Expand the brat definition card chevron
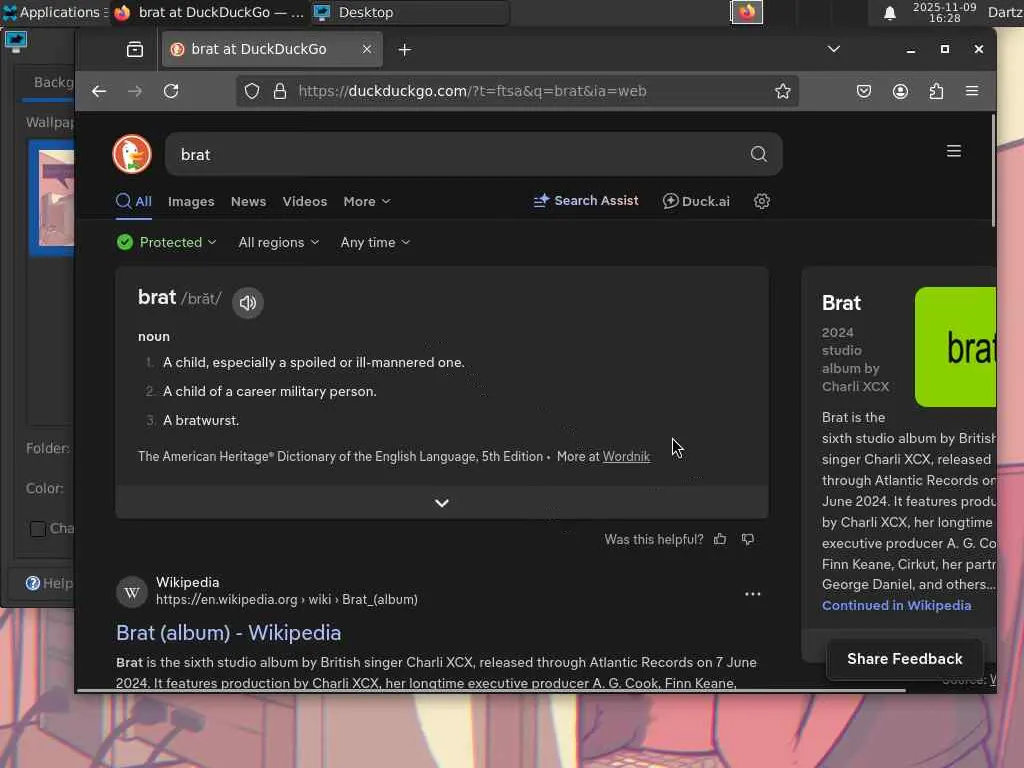Screen dimensions: 1024x768 [x=442, y=503]
